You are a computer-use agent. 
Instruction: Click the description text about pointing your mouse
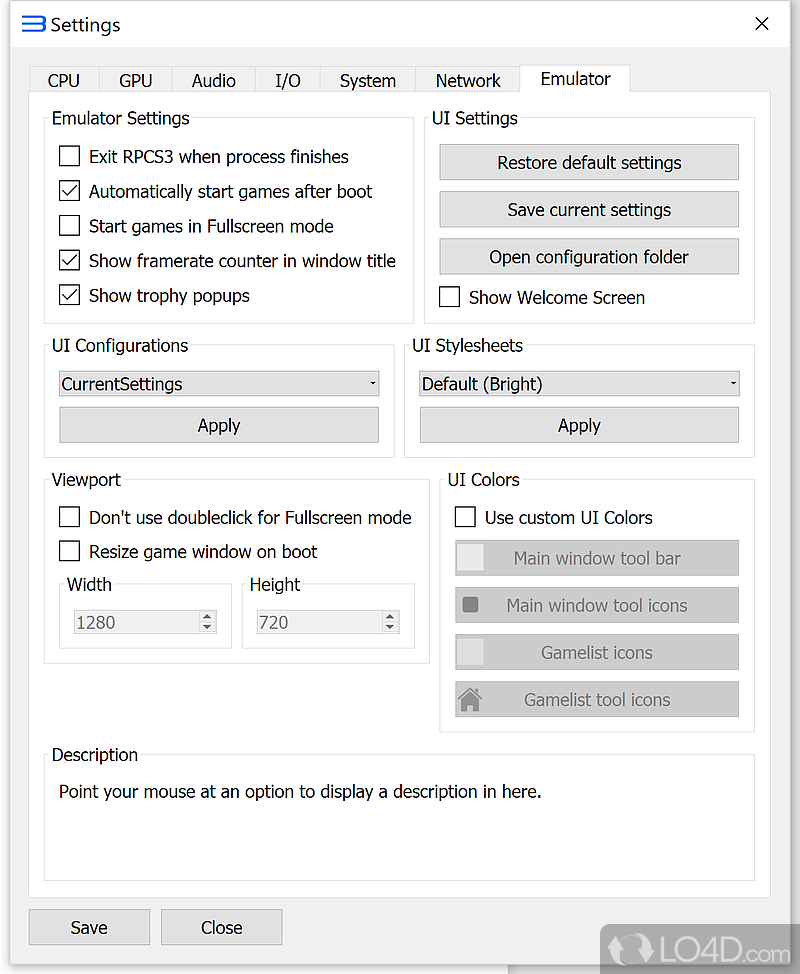[x=300, y=791]
